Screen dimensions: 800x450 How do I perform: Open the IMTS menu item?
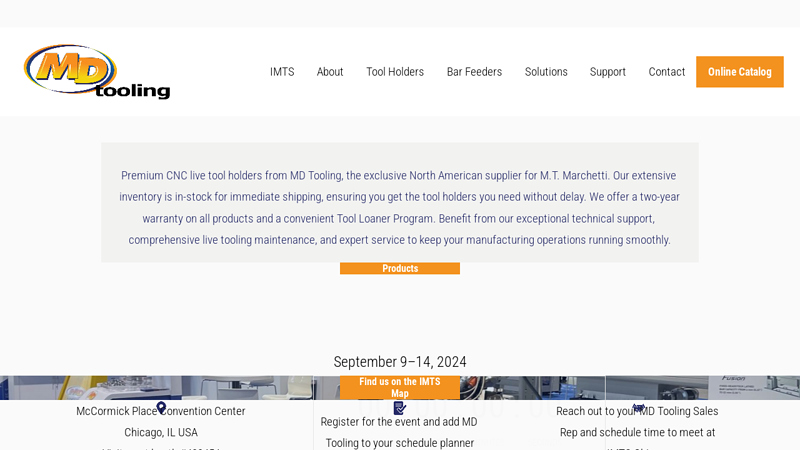coord(282,72)
